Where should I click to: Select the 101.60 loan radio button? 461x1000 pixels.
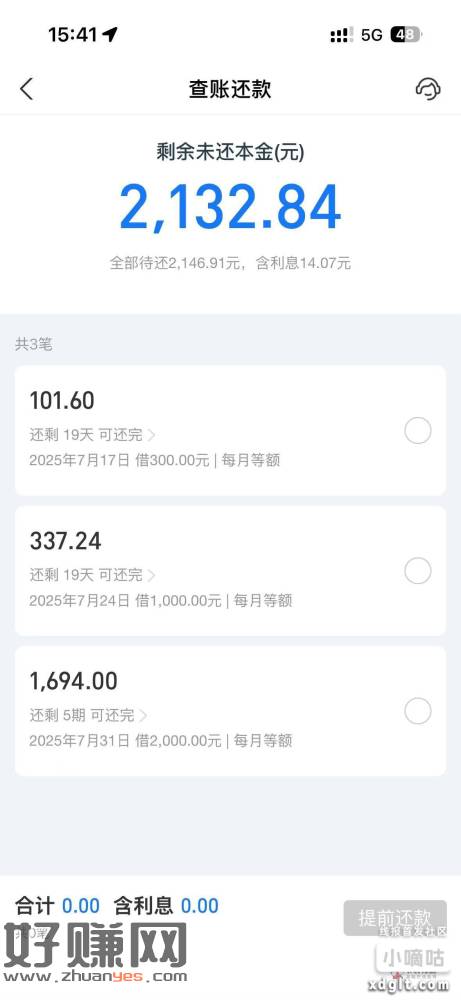pos(418,431)
